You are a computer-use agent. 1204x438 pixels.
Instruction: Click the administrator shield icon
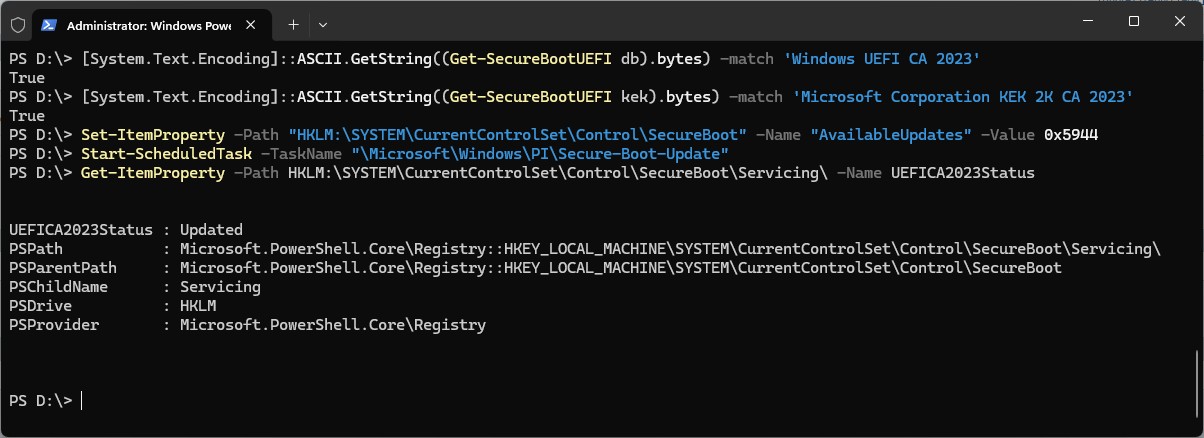point(17,23)
